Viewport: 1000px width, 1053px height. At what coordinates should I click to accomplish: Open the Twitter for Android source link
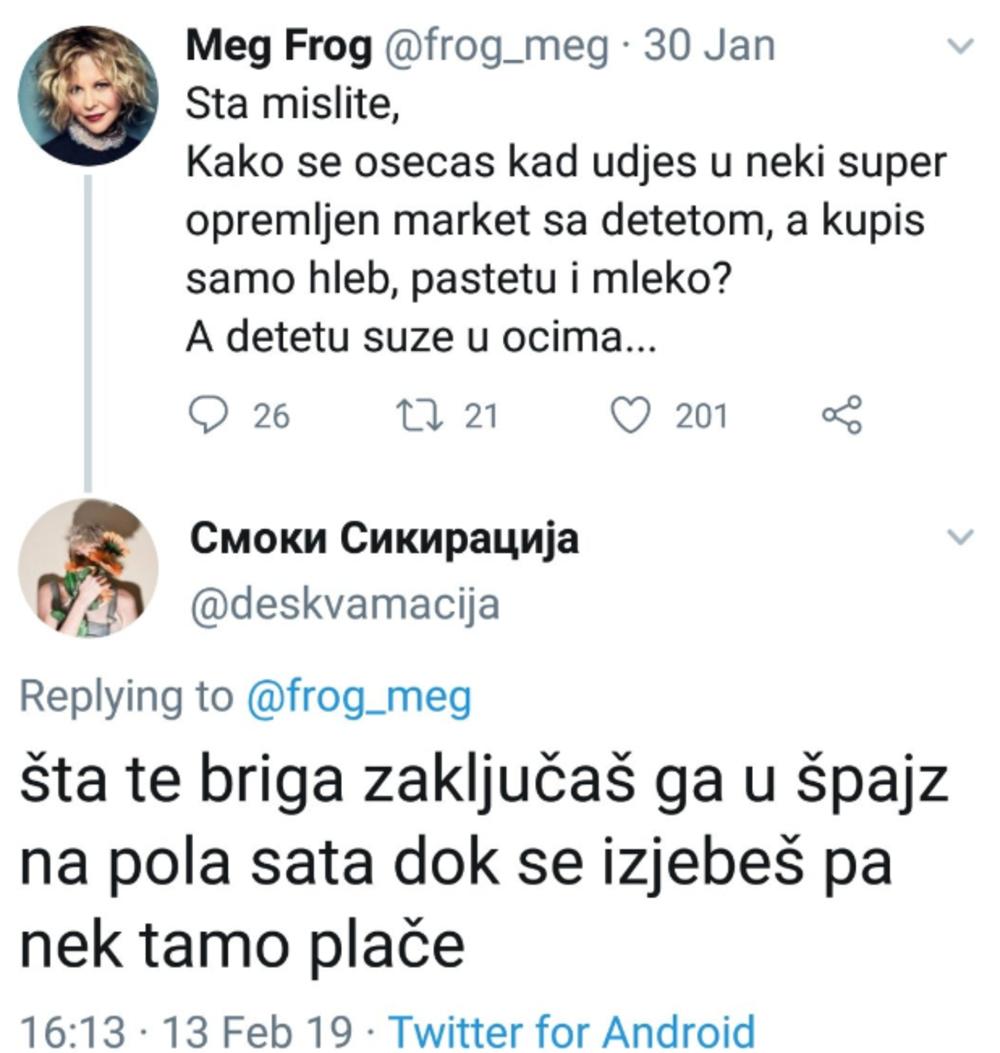tap(570, 1029)
